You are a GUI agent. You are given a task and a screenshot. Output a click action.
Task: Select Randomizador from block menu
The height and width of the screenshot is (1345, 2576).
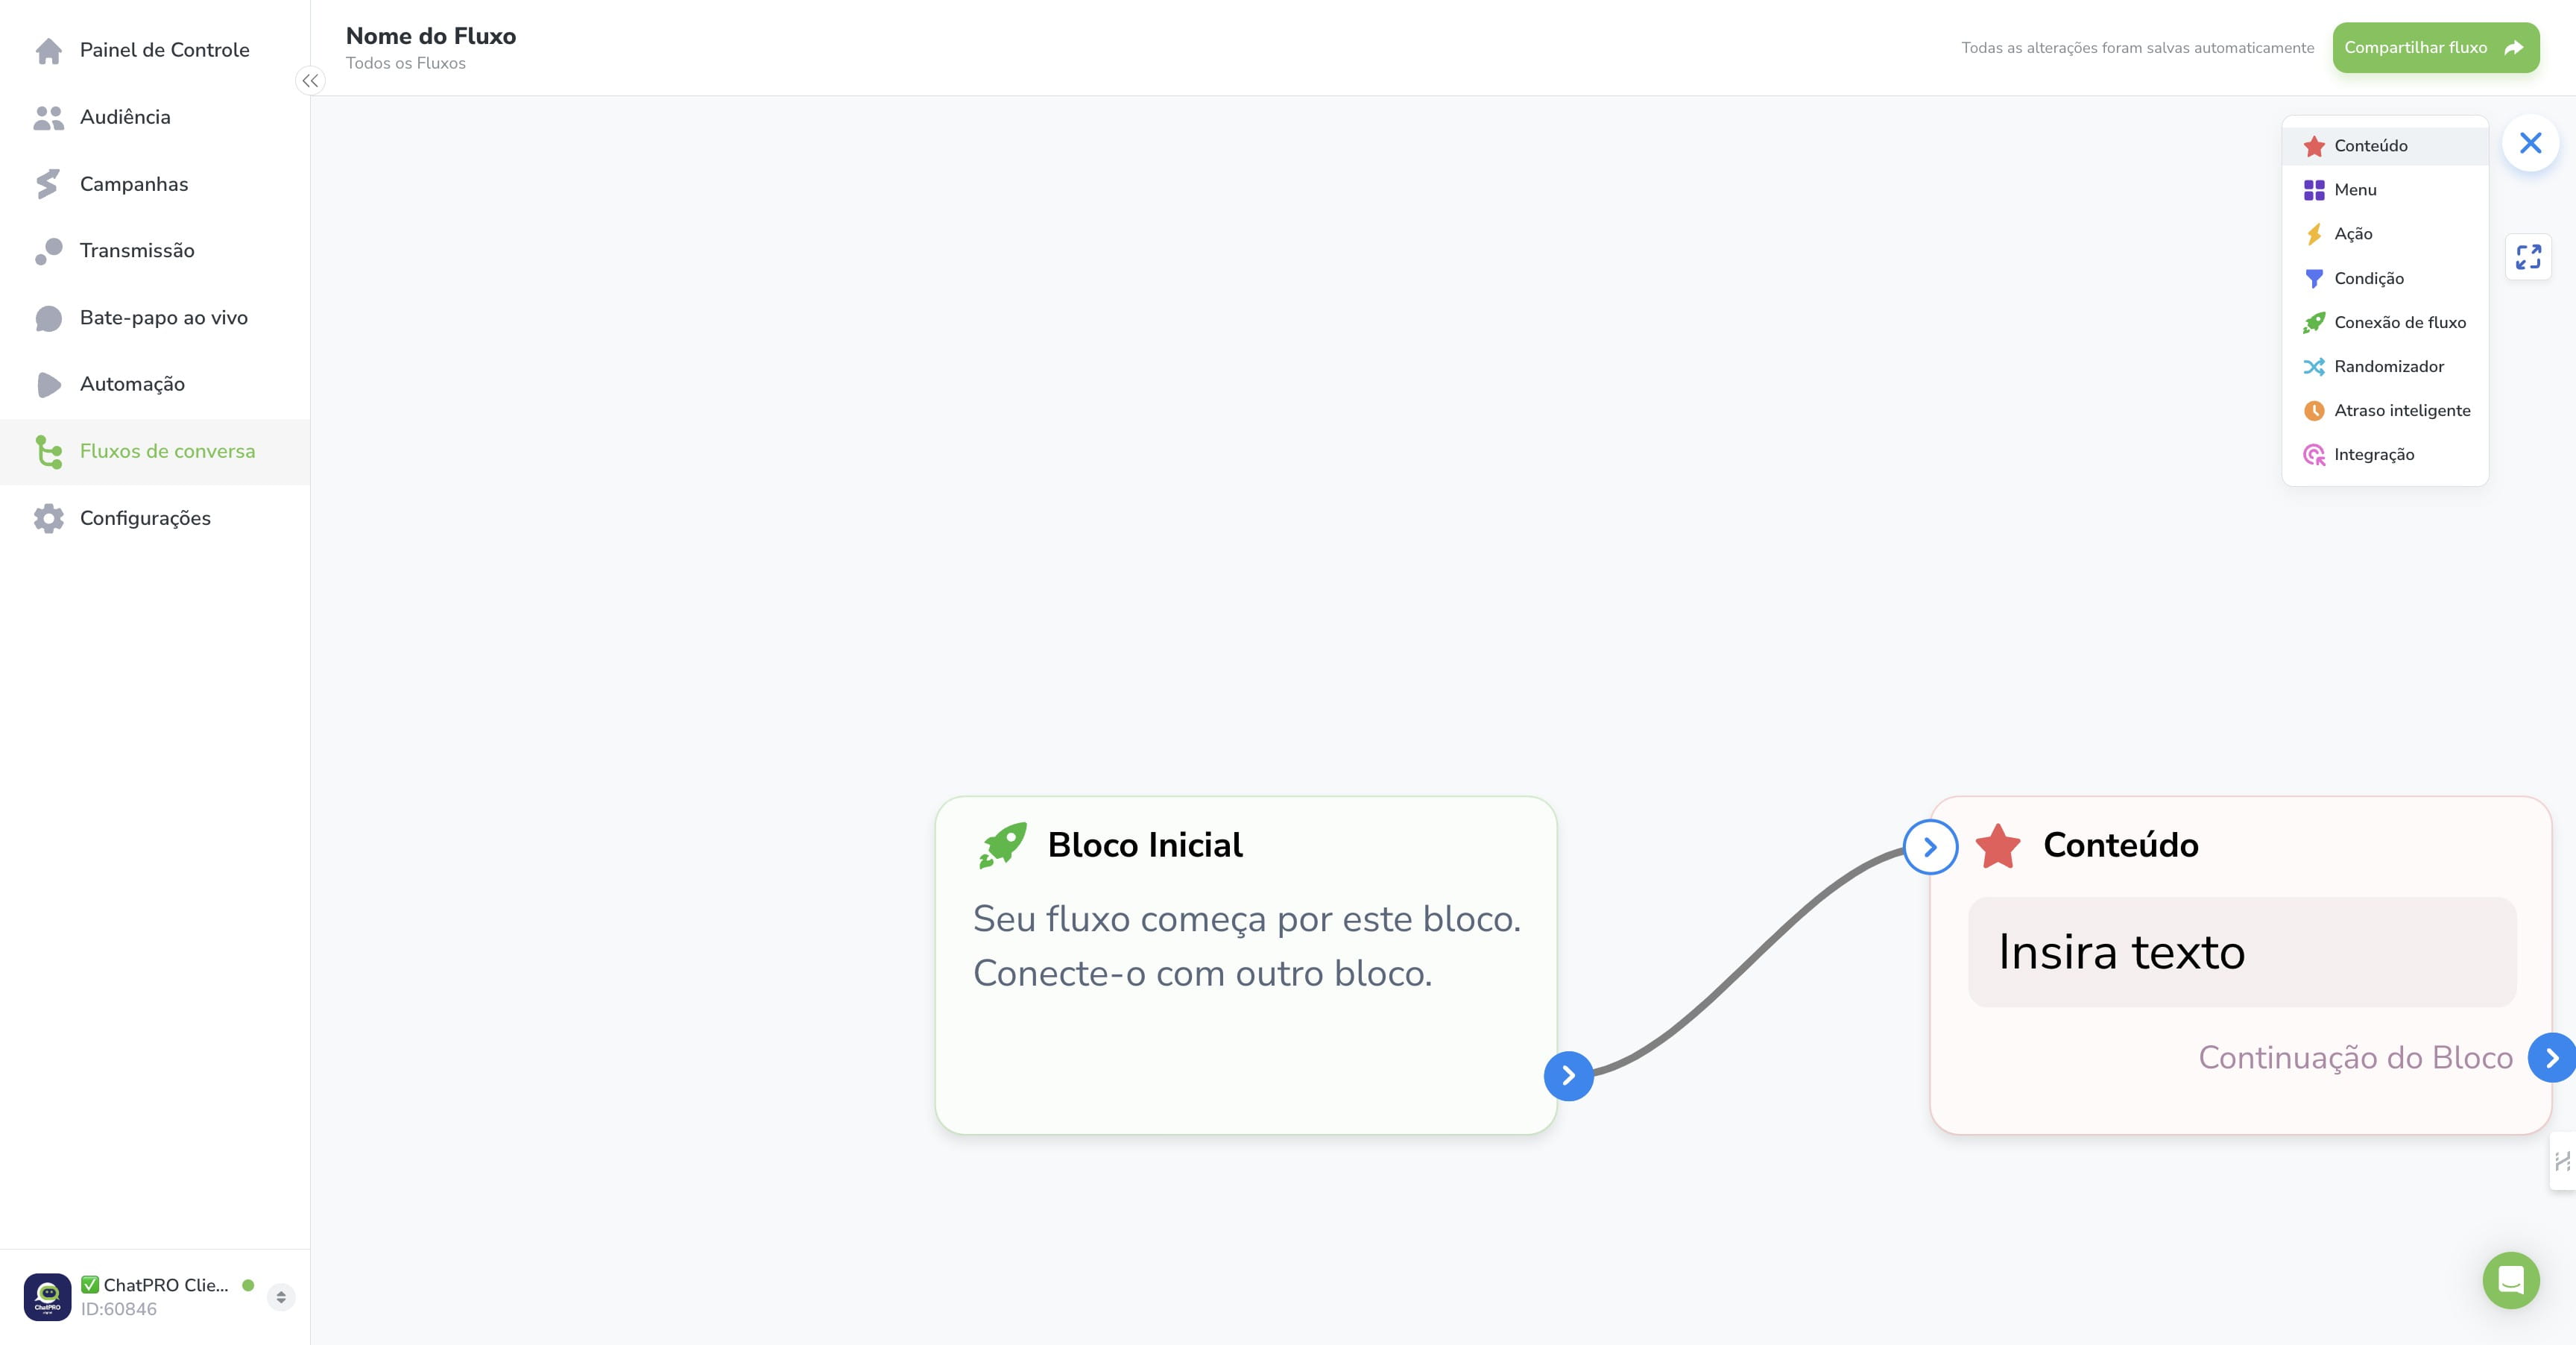2385,366
